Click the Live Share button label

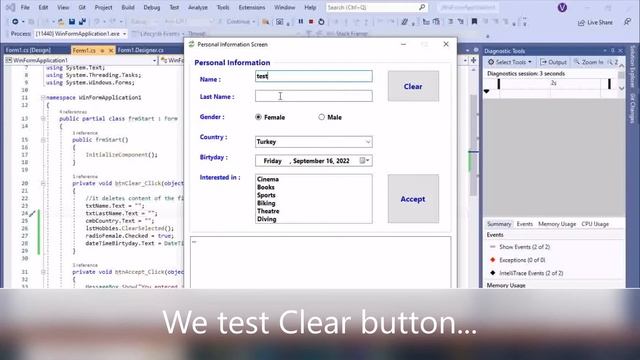tap(600, 22)
